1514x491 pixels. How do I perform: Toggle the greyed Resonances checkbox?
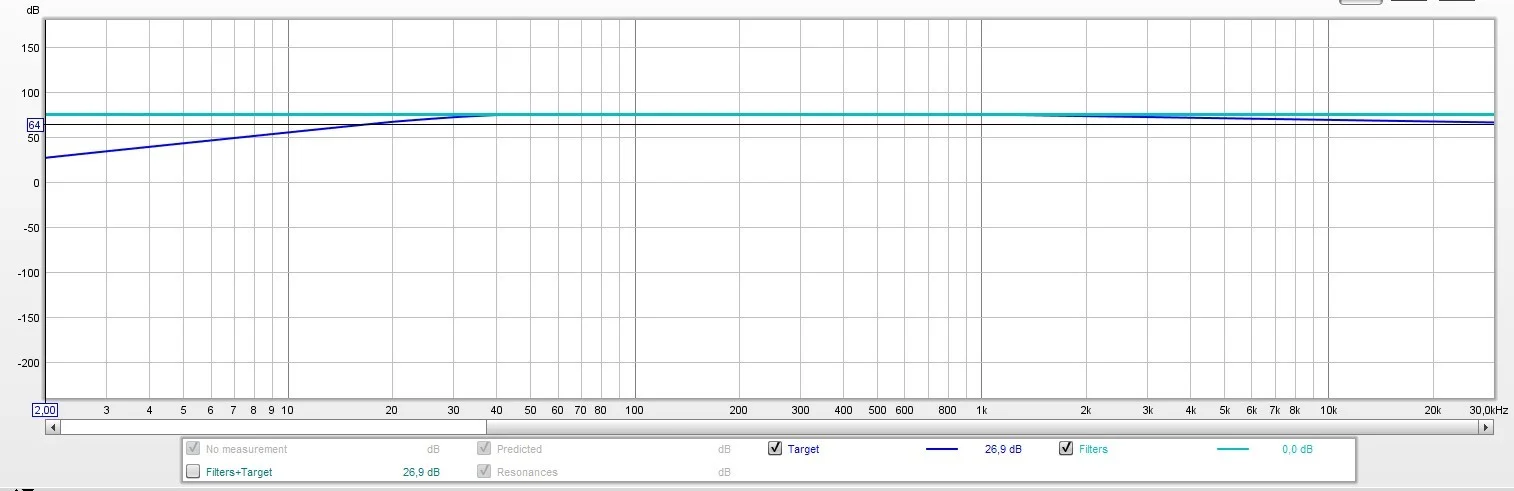484,472
